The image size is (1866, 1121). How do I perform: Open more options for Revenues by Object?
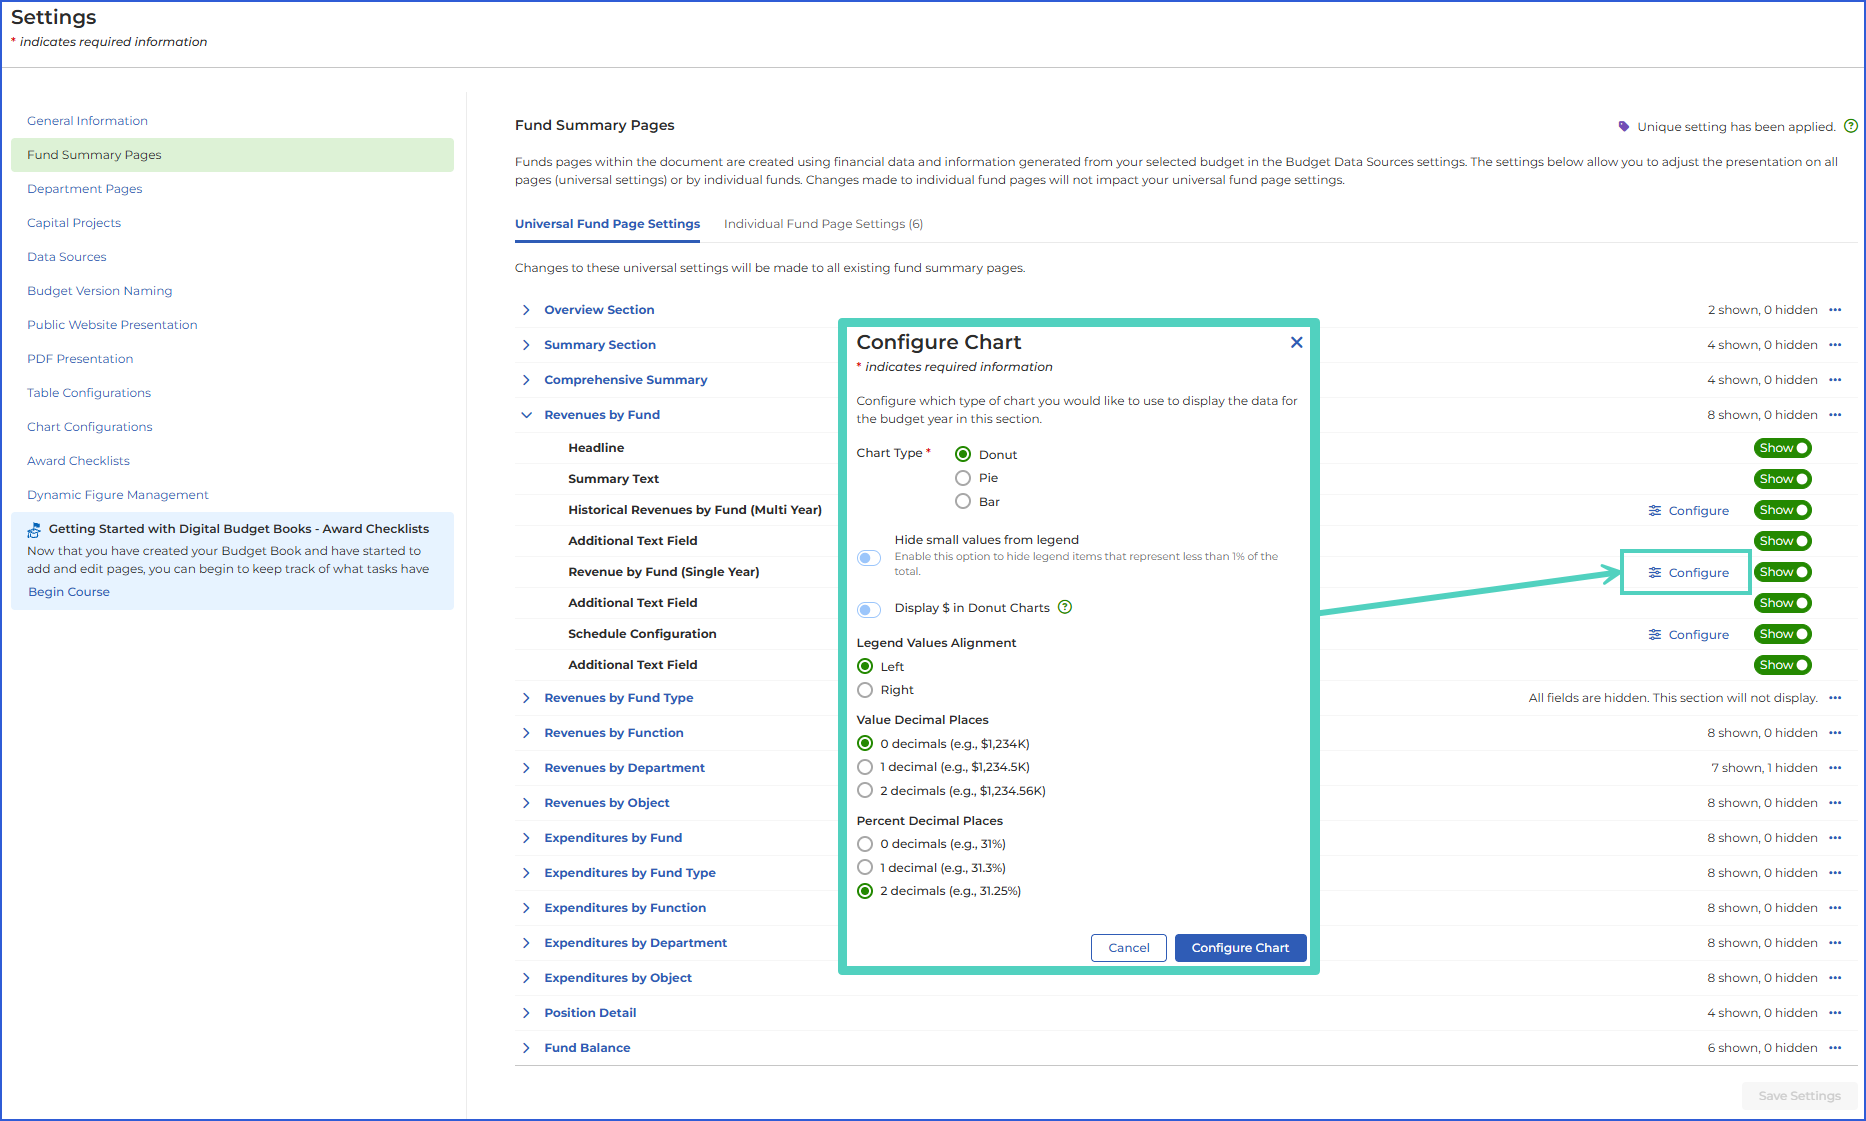[x=1835, y=803]
